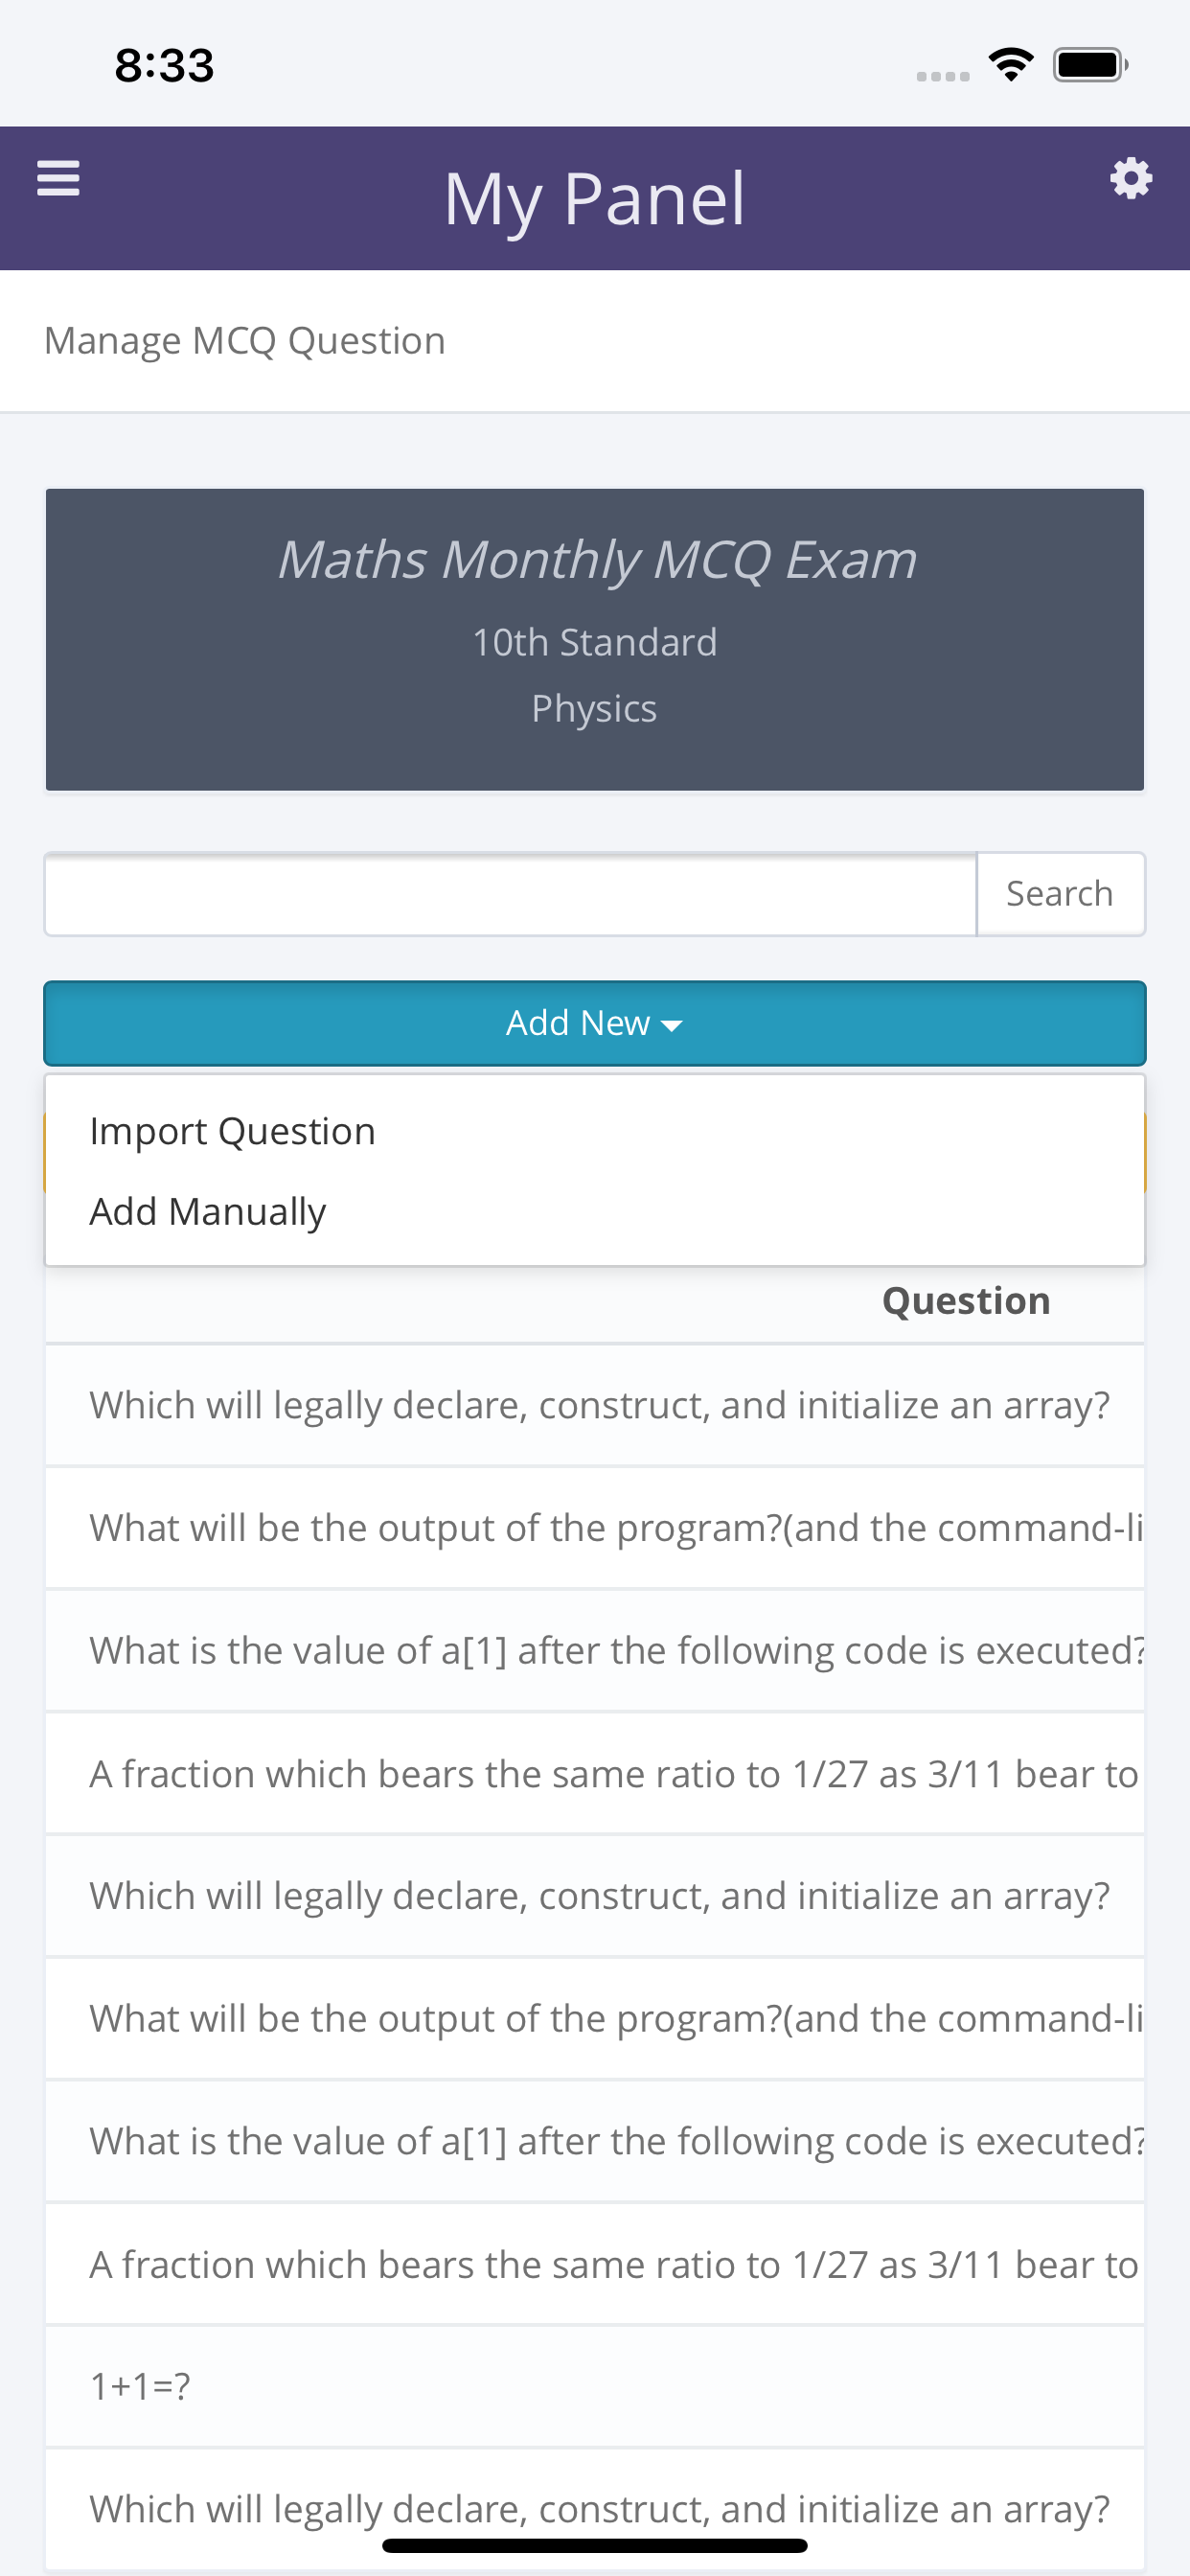Open the 1+1=? question row

(x=595, y=2387)
